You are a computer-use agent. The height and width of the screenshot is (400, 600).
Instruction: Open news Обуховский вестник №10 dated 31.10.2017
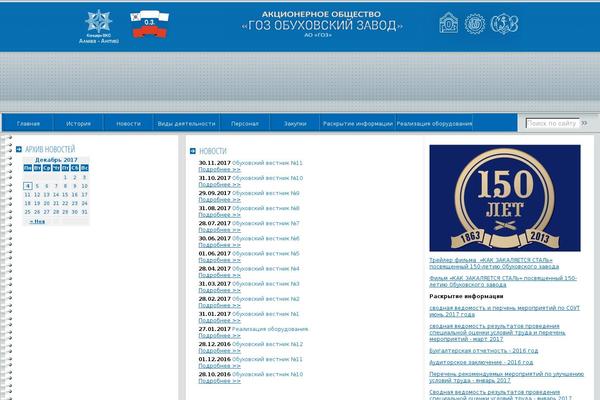pyautogui.click(x=267, y=178)
